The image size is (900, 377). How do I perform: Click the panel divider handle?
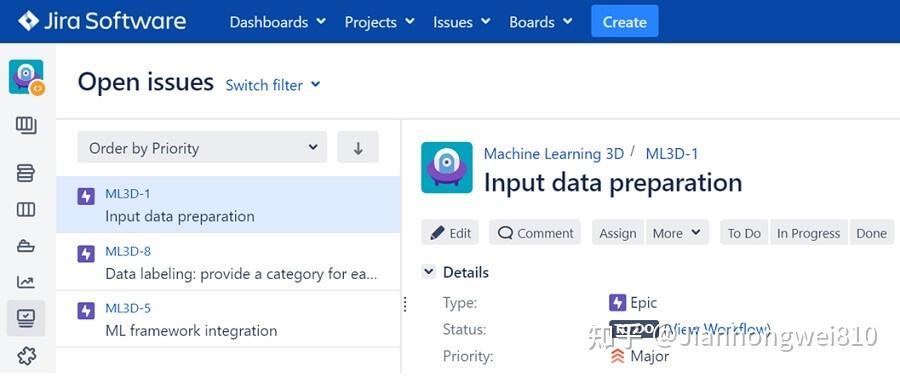[405, 304]
